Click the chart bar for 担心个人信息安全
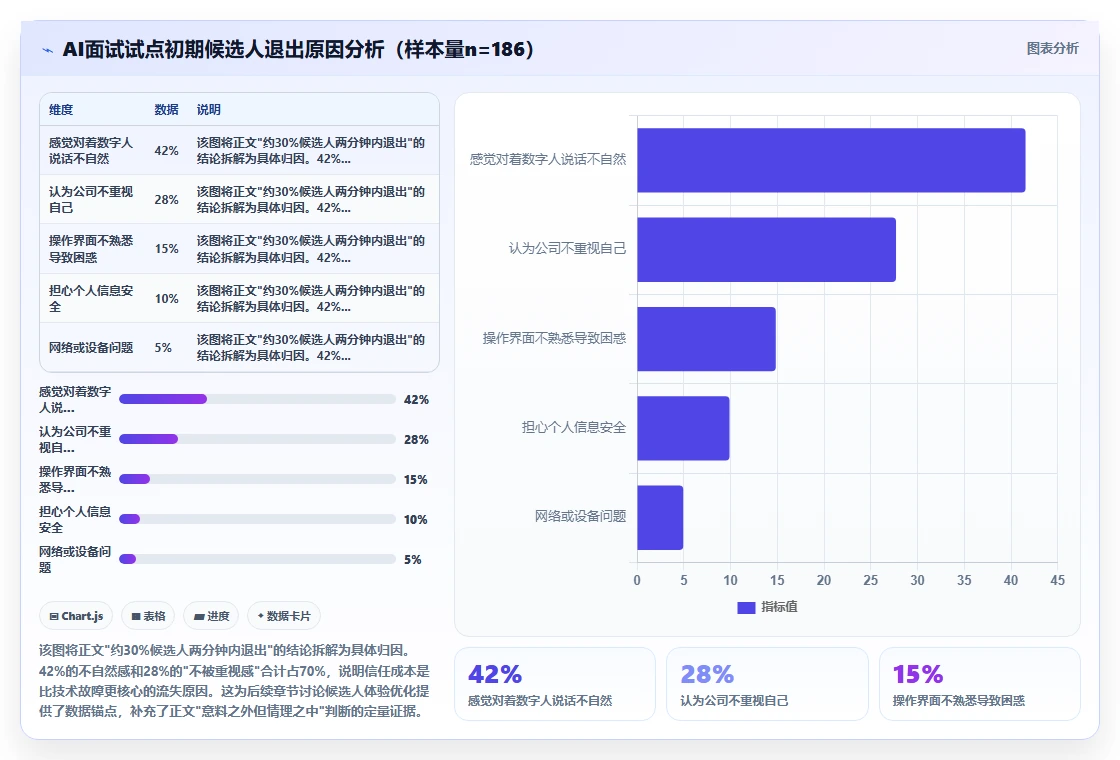 click(683, 428)
